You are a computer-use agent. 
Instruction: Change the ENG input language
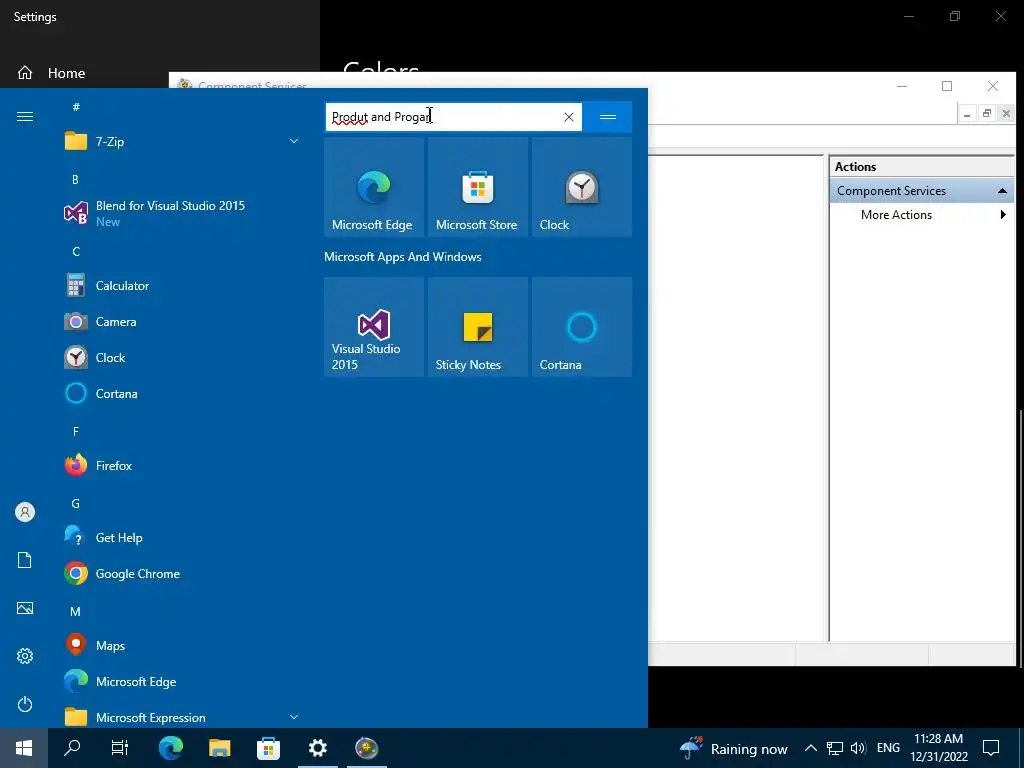pos(888,748)
